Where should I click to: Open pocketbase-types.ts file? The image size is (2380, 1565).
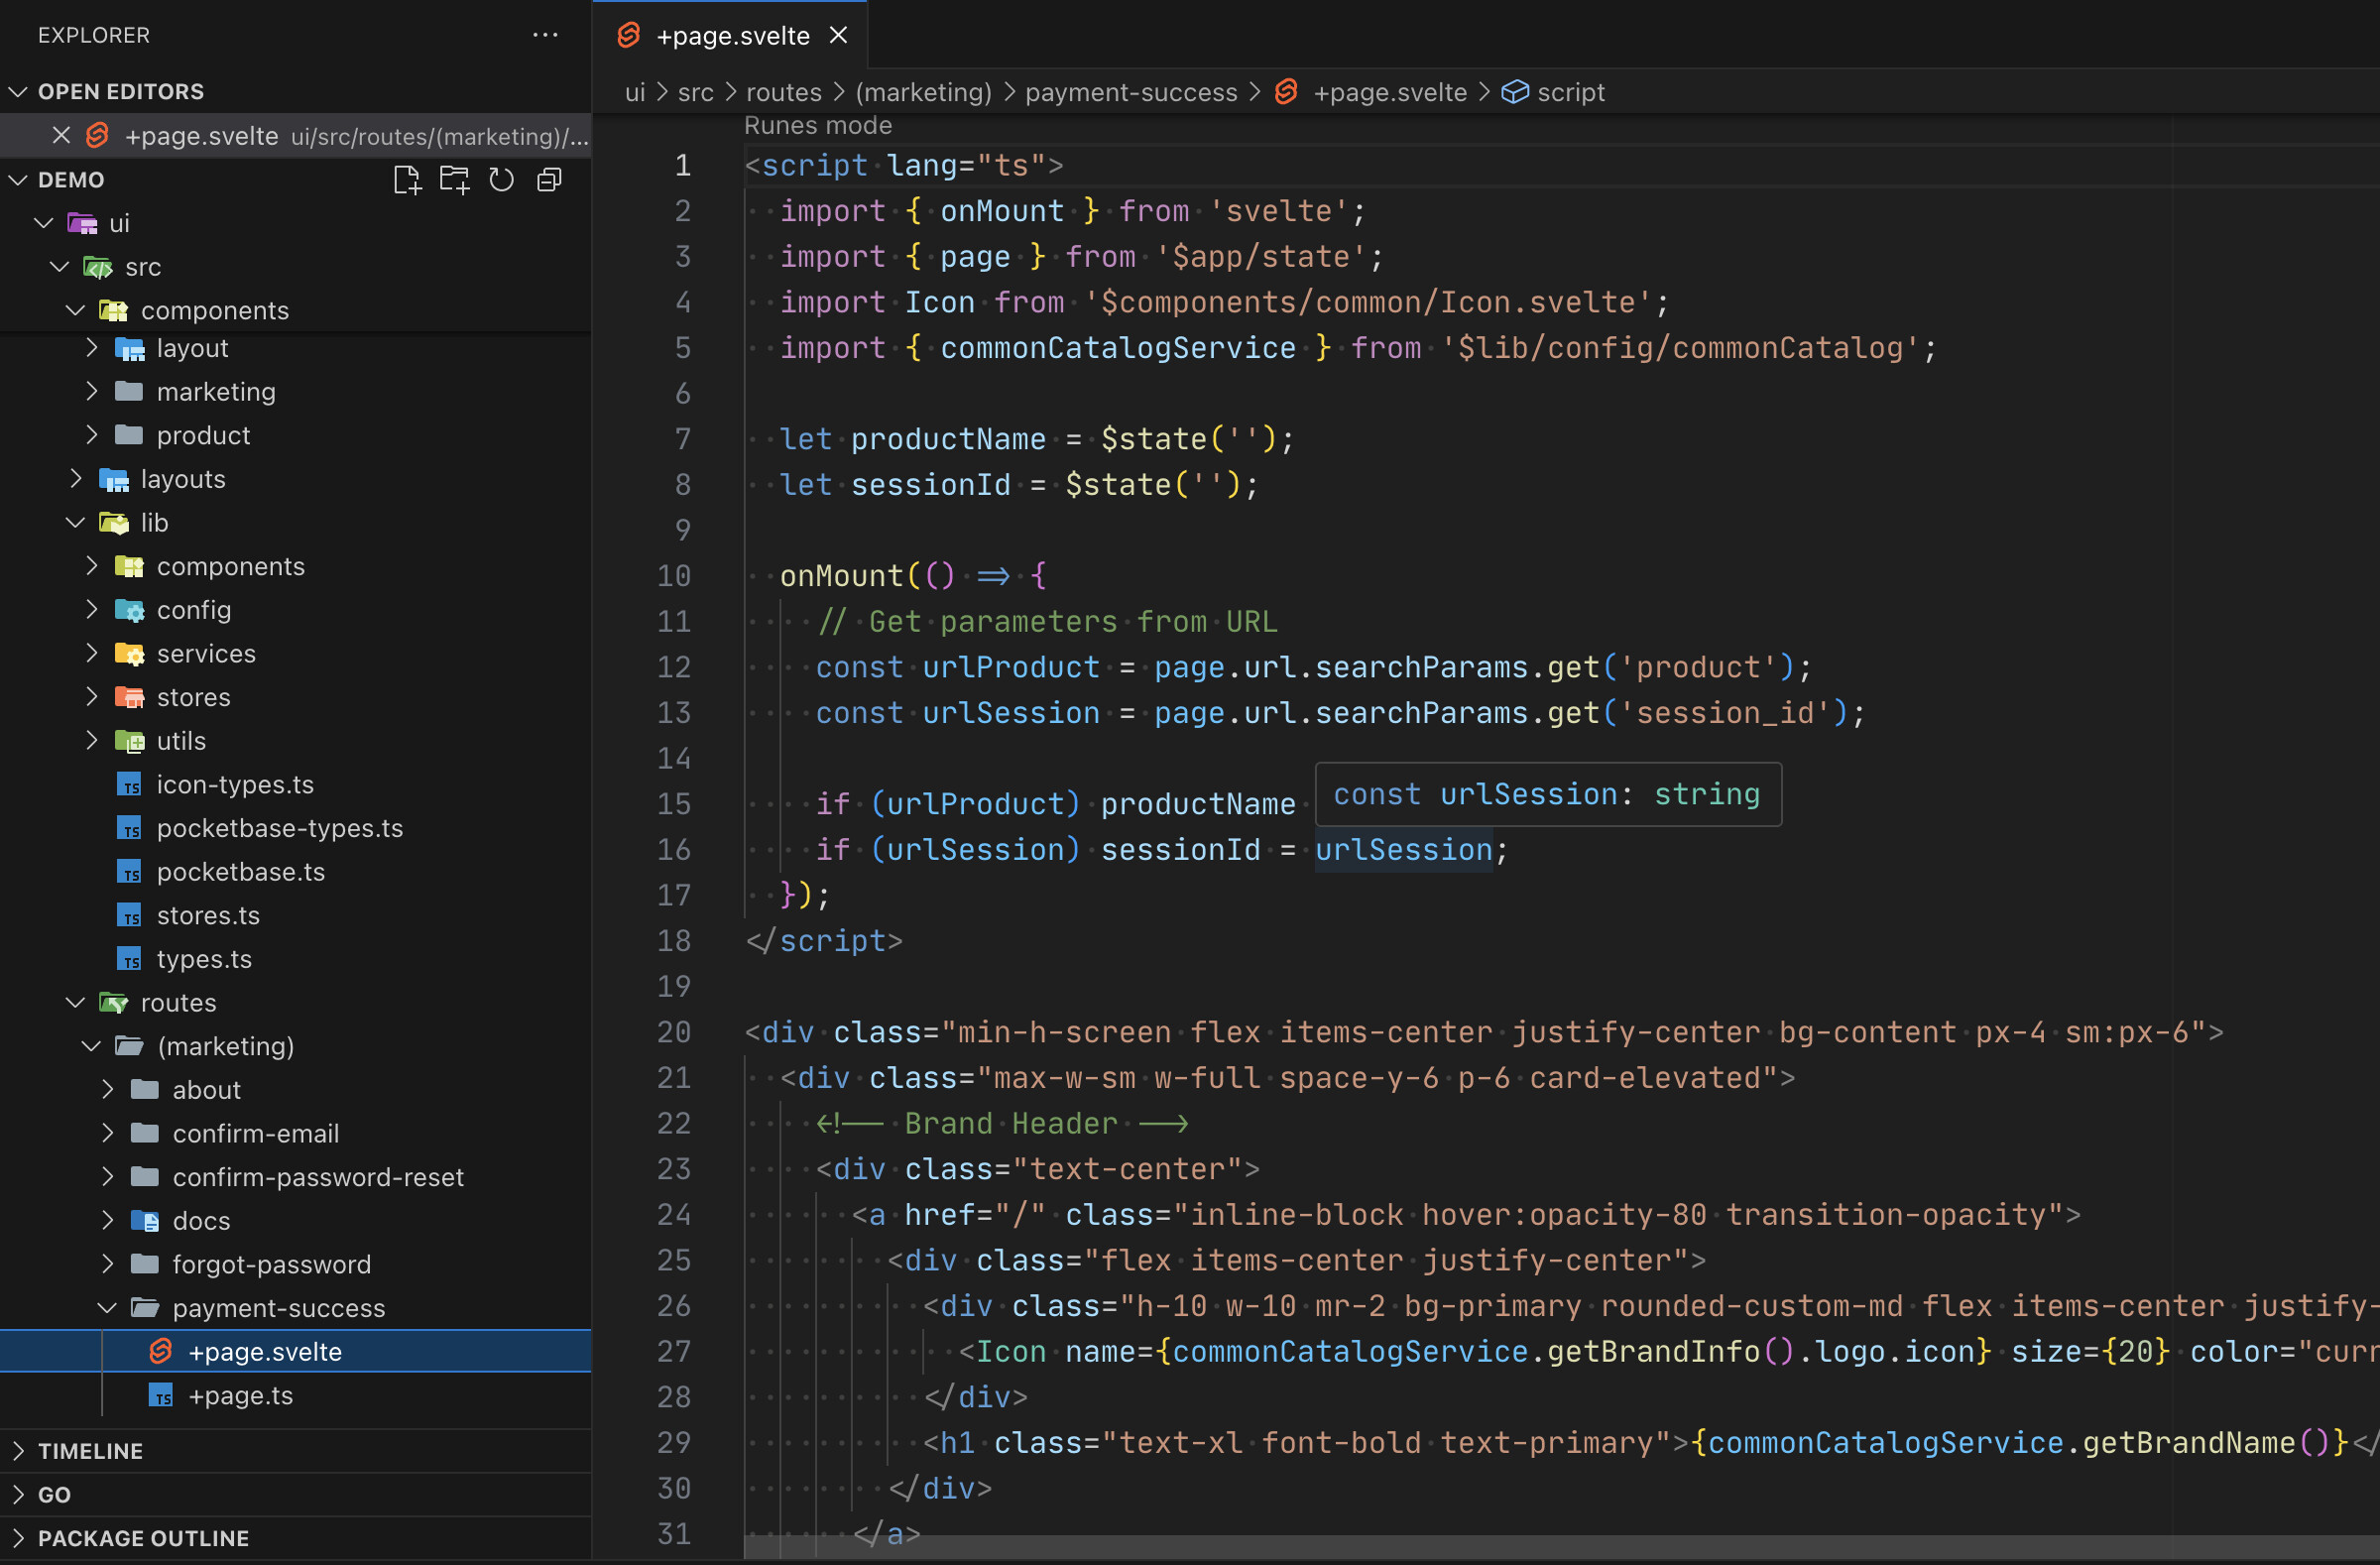click(x=280, y=829)
